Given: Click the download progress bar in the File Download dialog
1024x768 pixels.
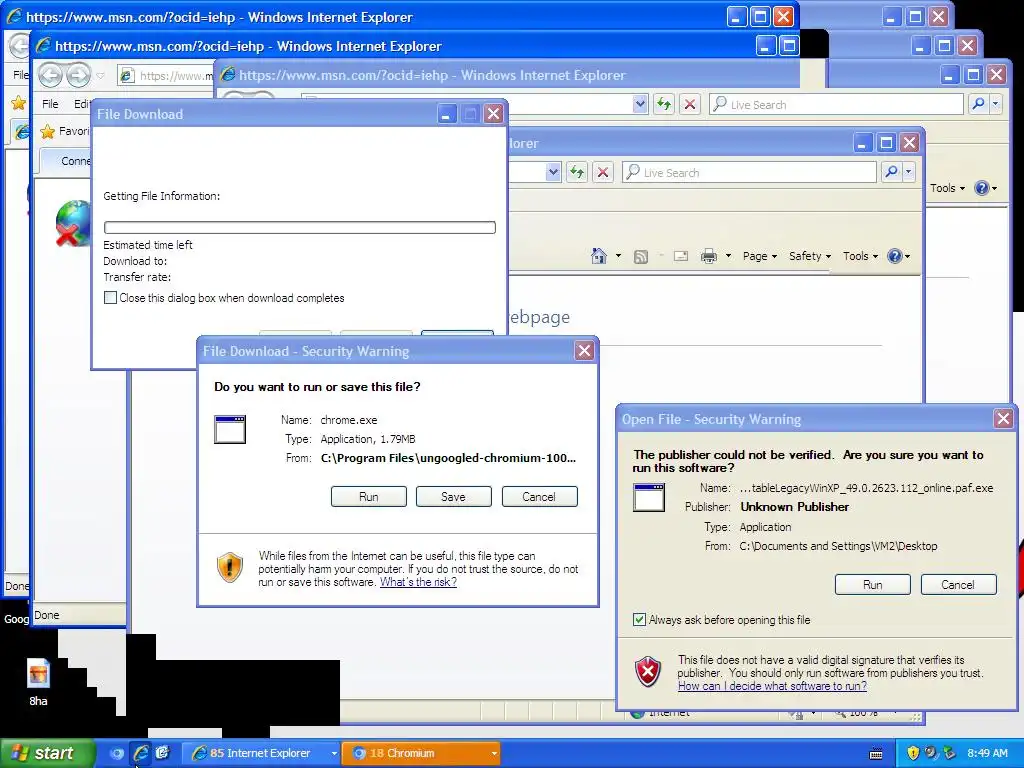Looking at the screenshot, I should (x=300, y=227).
